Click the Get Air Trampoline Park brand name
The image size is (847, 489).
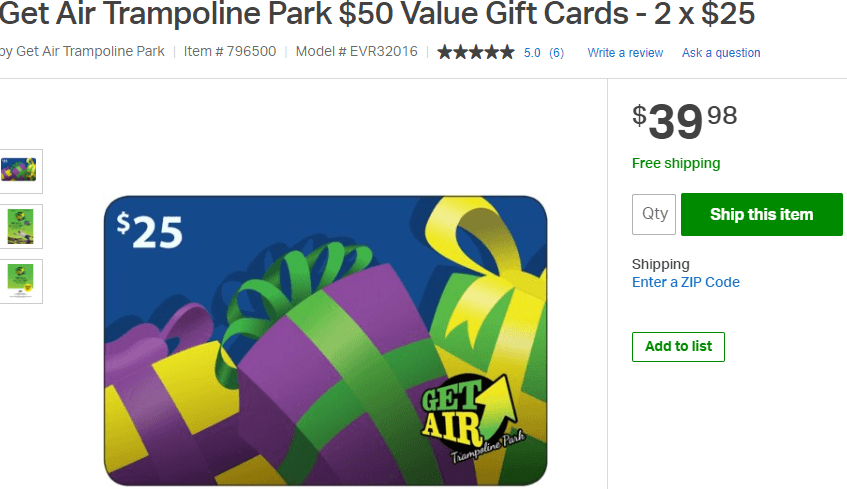tap(90, 51)
